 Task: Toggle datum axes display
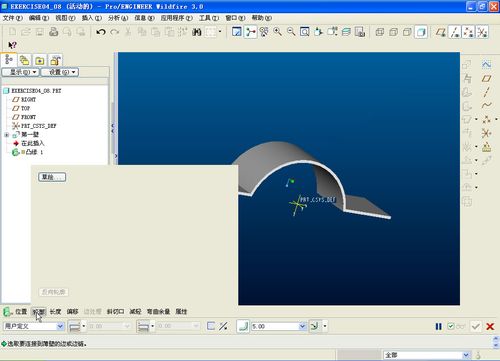(x=455, y=32)
